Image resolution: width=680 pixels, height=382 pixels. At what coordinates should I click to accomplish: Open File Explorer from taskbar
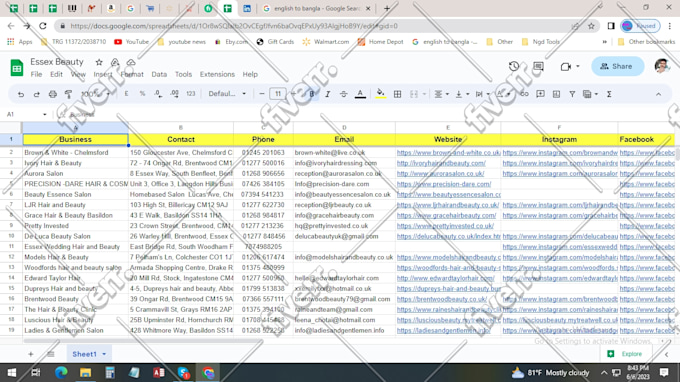[x=85, y=372]
